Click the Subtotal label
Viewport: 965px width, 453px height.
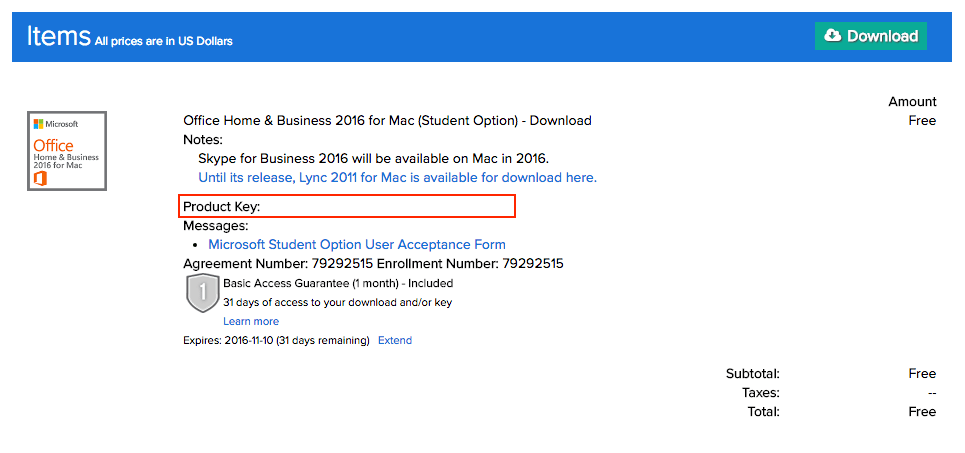coord(753,374)
